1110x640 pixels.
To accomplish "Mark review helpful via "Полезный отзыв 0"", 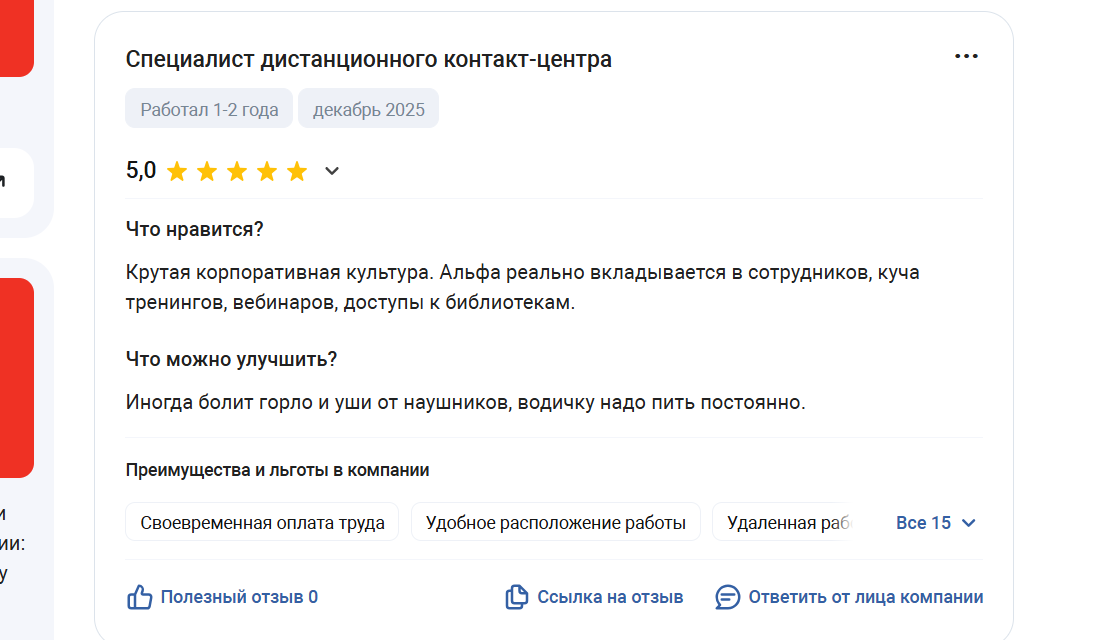I will [239, 597].
